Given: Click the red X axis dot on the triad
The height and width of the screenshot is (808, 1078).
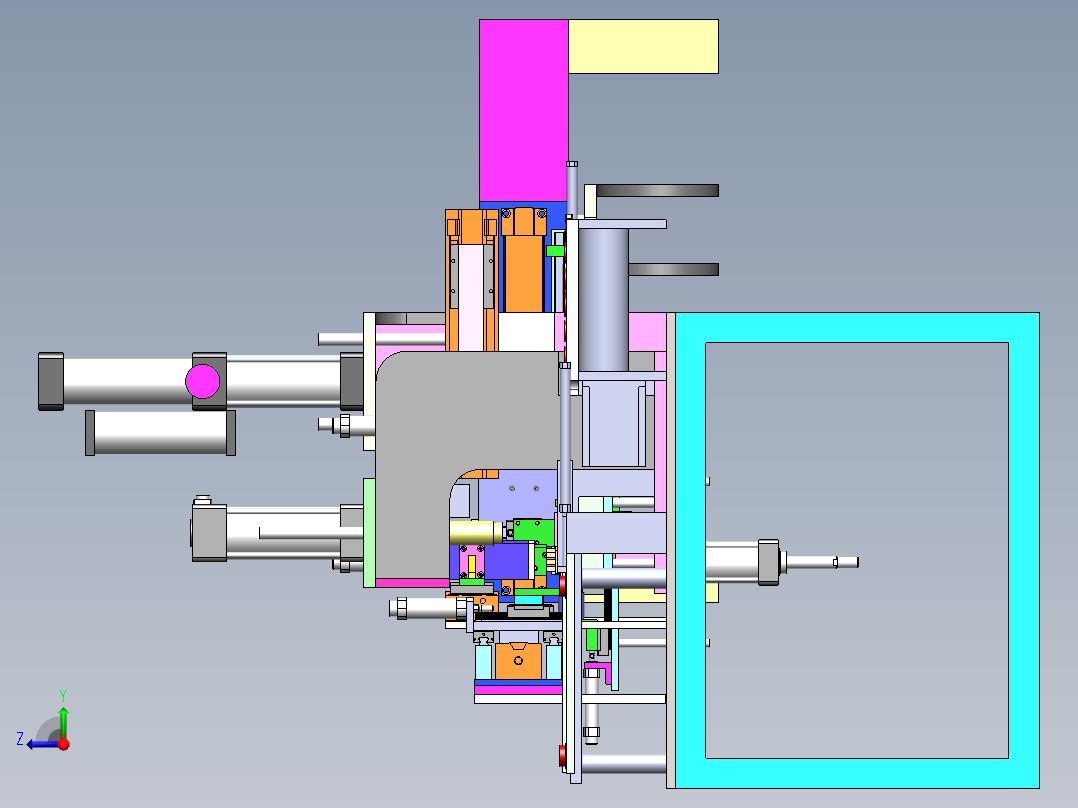Looking at the screenshot, I should coord(64,744).
